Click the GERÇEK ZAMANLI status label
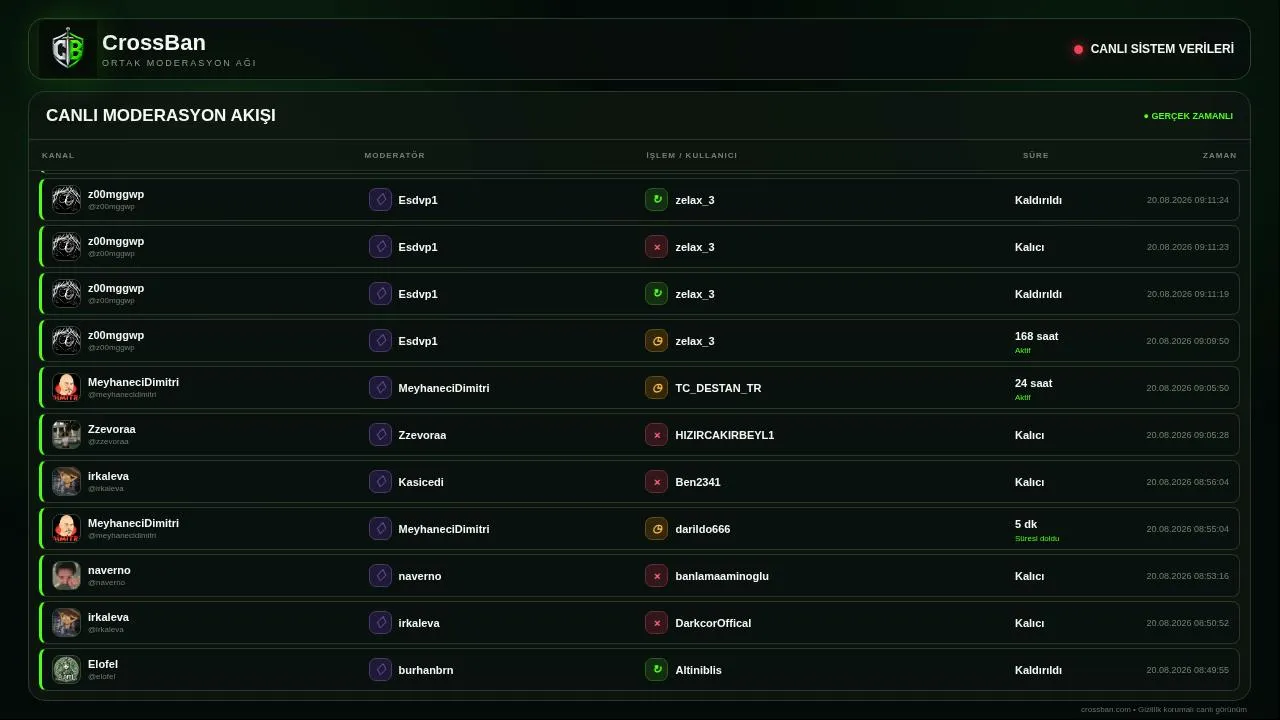This screenshot has width=1280, height=720. [1188, 116]
